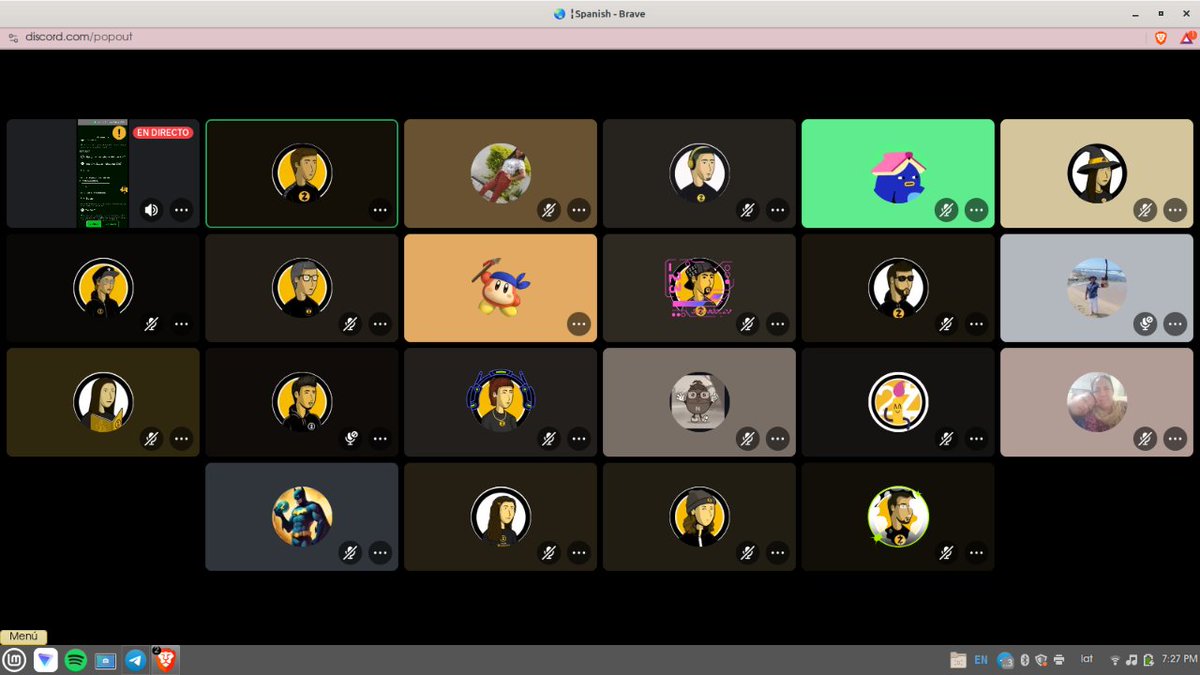The image size is (1200, 675).
Task: Click the Batman avatar
Action: (x=302, y=516)
